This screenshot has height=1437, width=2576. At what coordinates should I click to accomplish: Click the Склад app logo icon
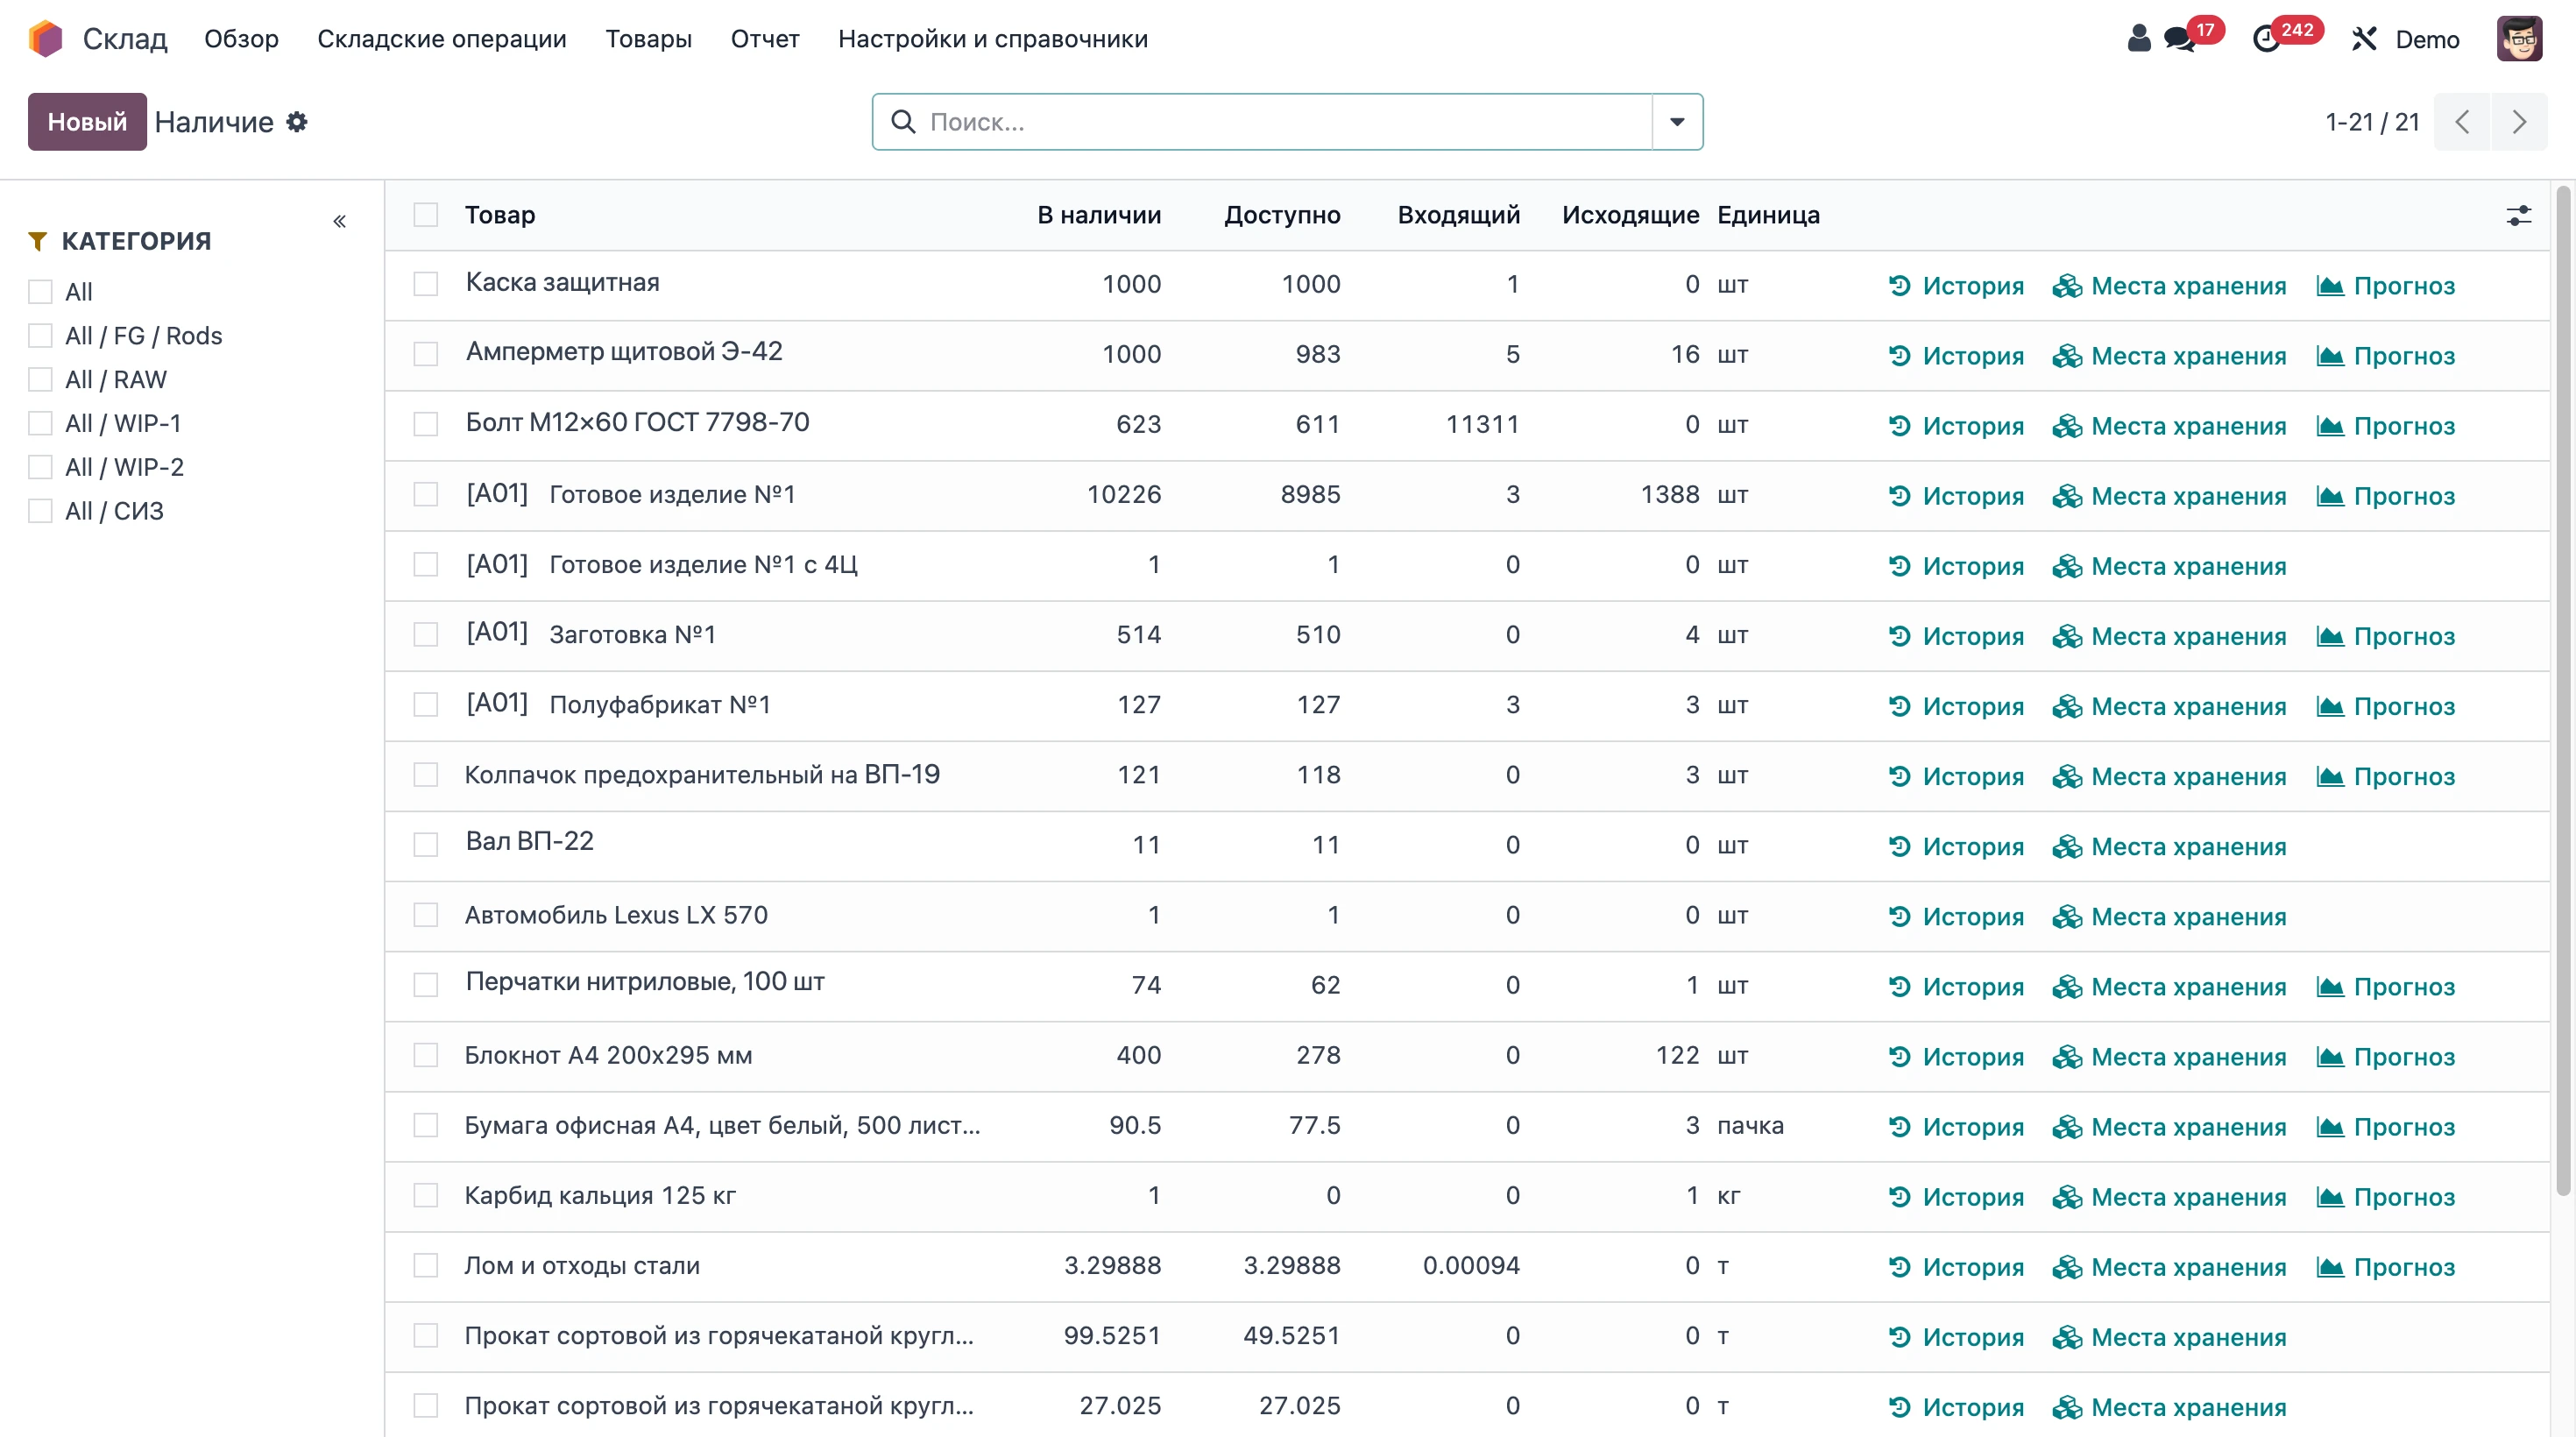point(46,39)
